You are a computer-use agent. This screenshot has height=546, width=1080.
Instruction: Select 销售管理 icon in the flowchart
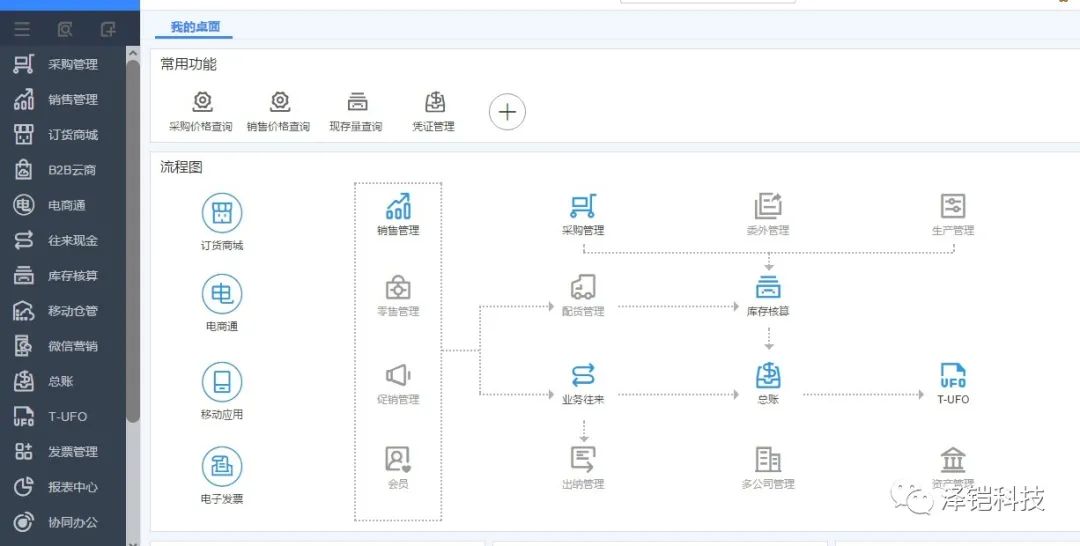click(398, 207)
